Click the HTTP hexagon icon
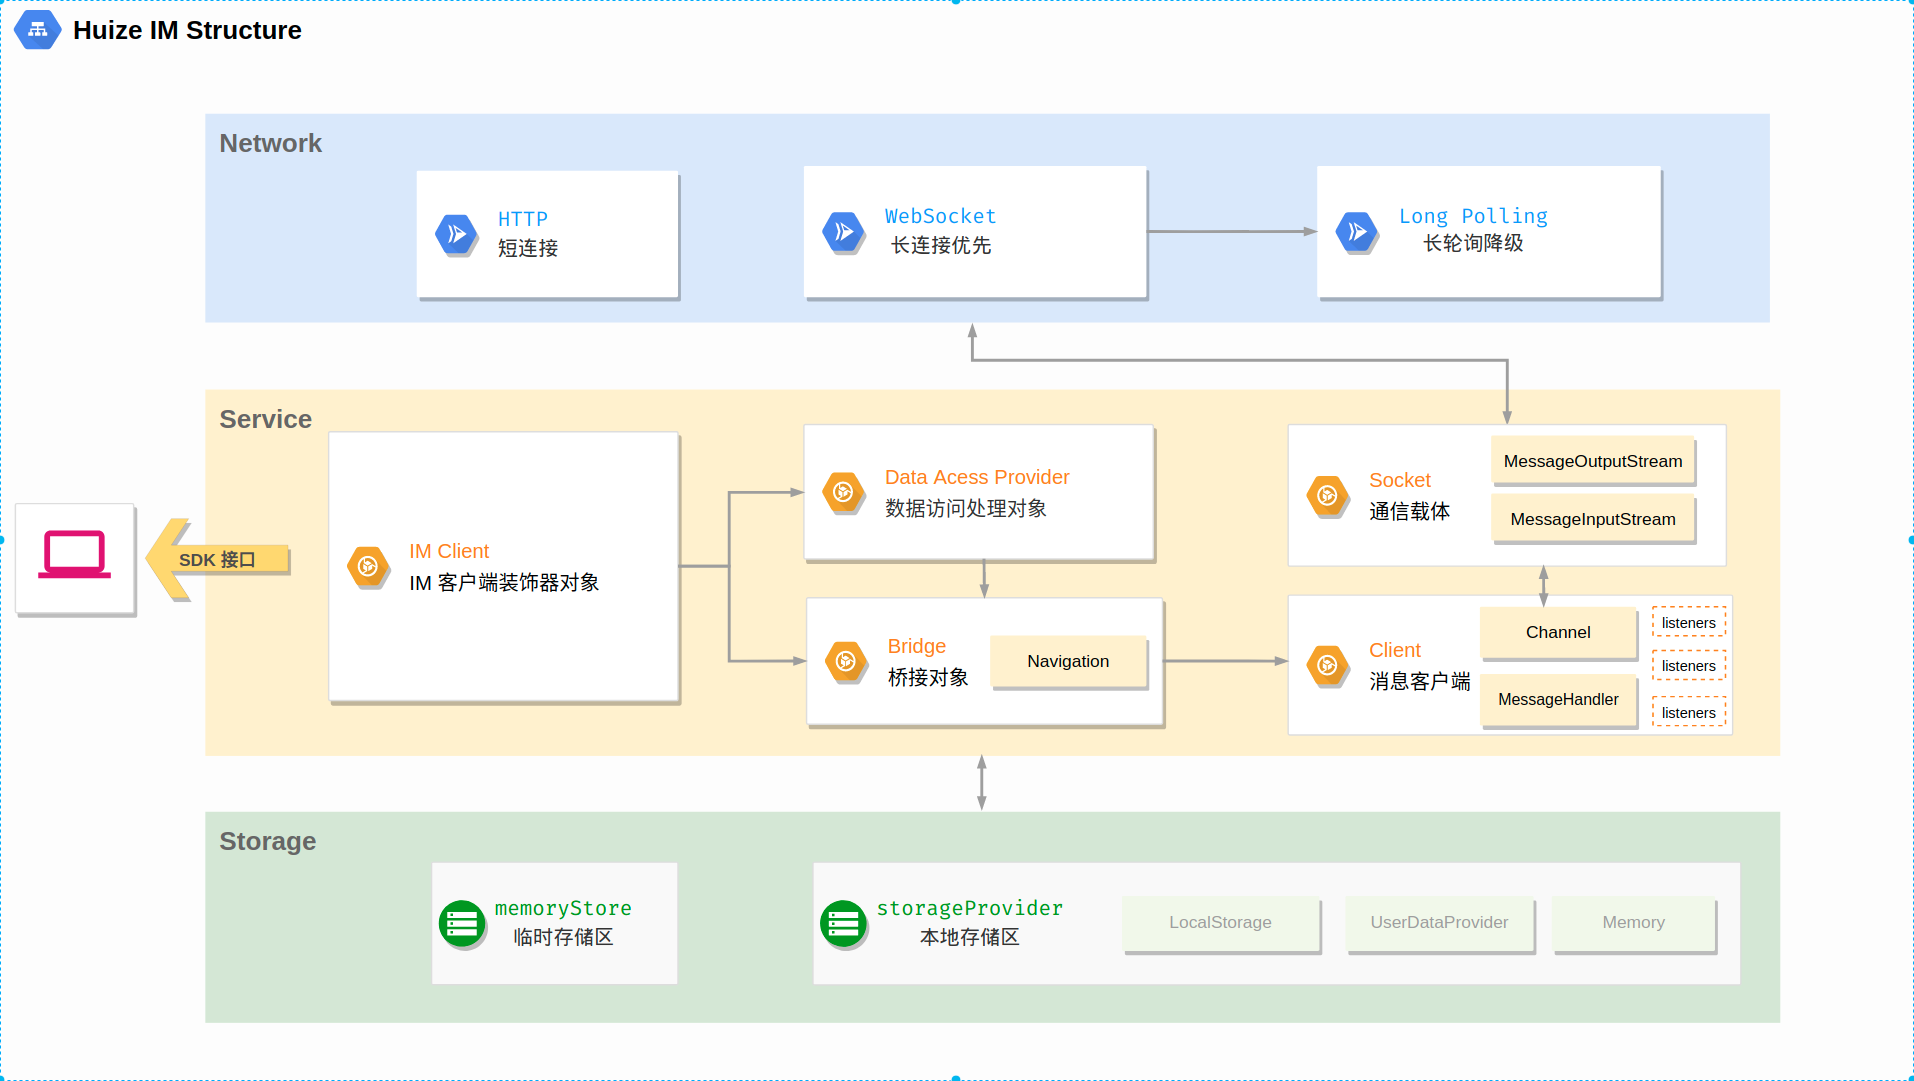 click(x=456, y=233)
